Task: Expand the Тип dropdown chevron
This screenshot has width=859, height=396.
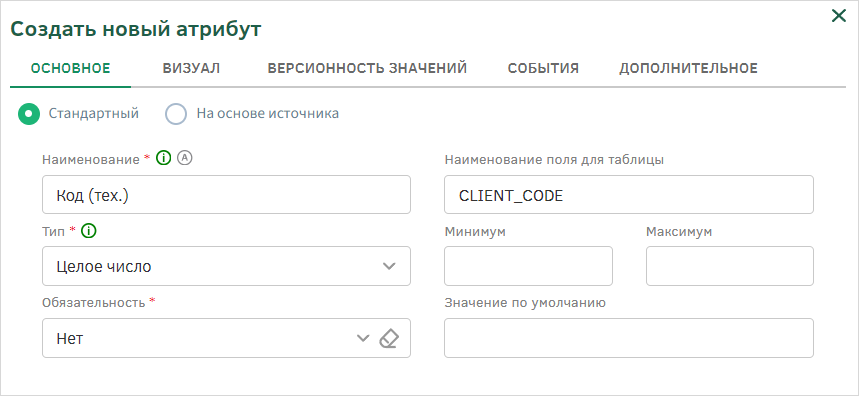Action: tap(389, 266)
